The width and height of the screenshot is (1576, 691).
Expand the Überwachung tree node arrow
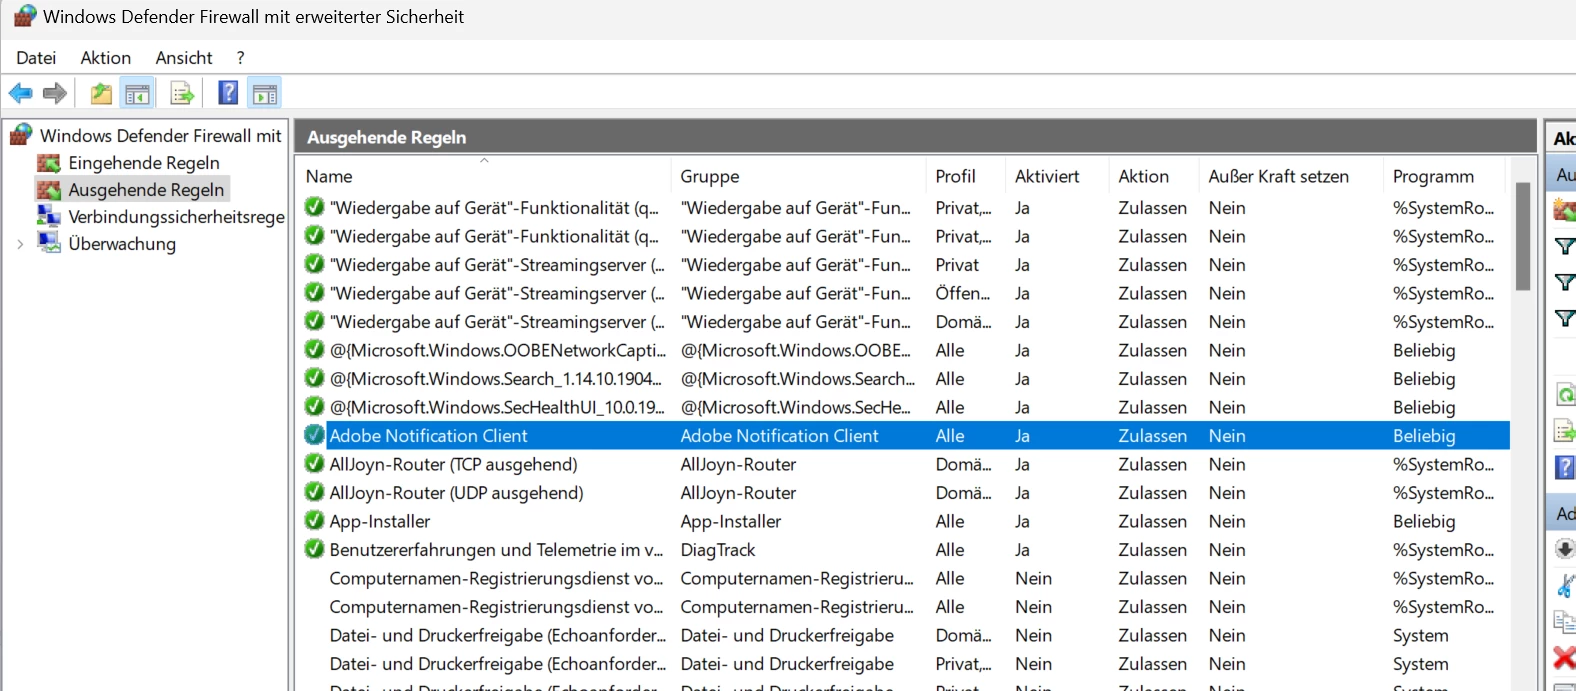click(20, 244)
